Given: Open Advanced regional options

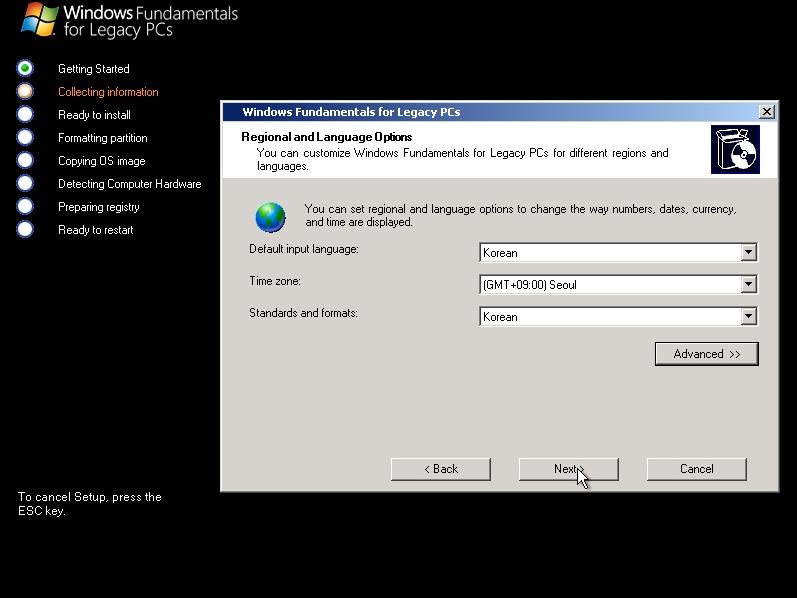Looking at the screenshot, I should point(707,354).
